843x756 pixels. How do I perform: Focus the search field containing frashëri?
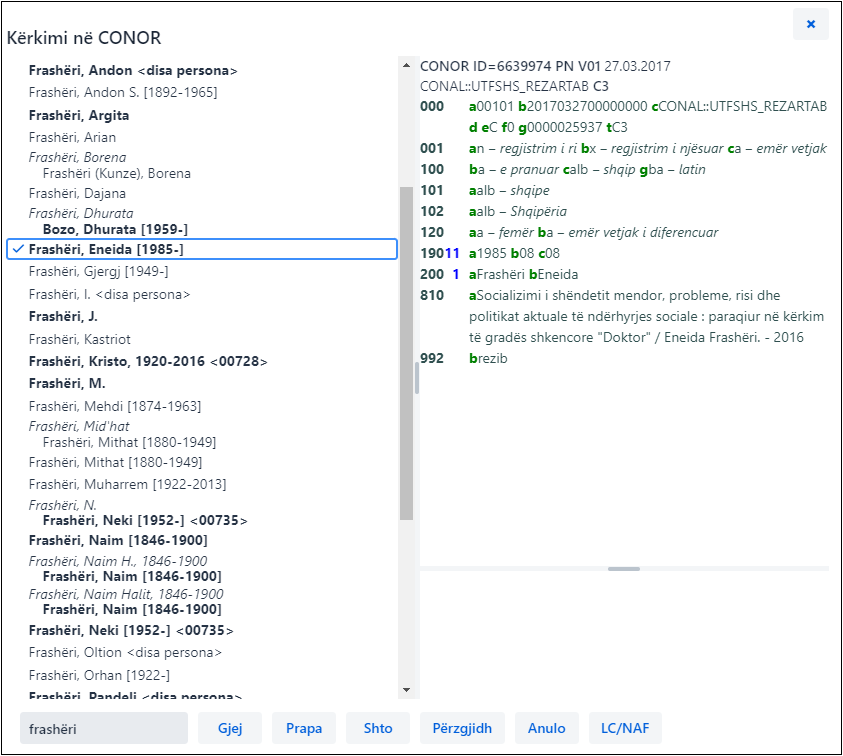coord(104,729)
